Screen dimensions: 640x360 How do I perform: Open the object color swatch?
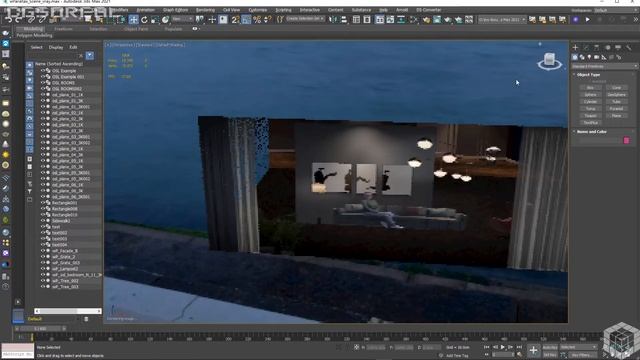[627, 140]
